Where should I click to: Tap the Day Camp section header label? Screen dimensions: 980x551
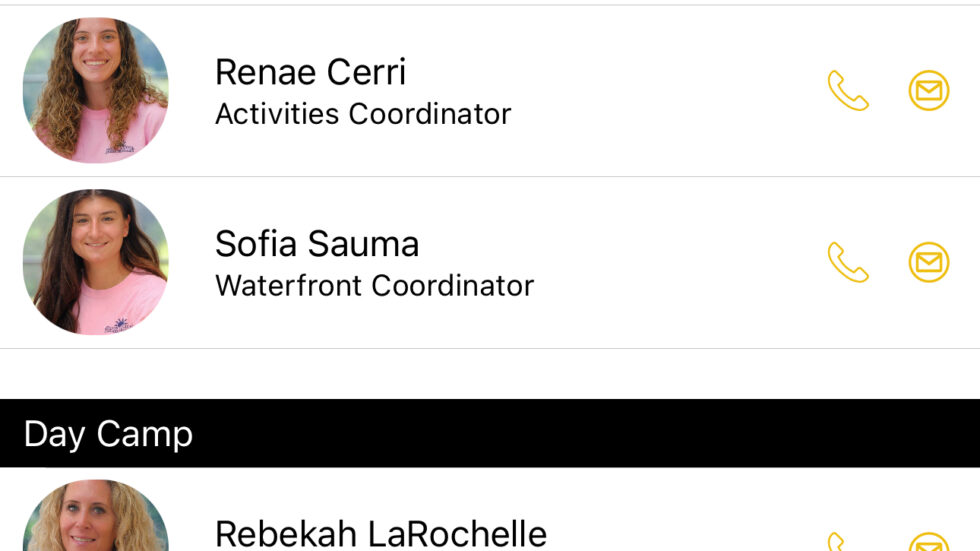(108, 434)
